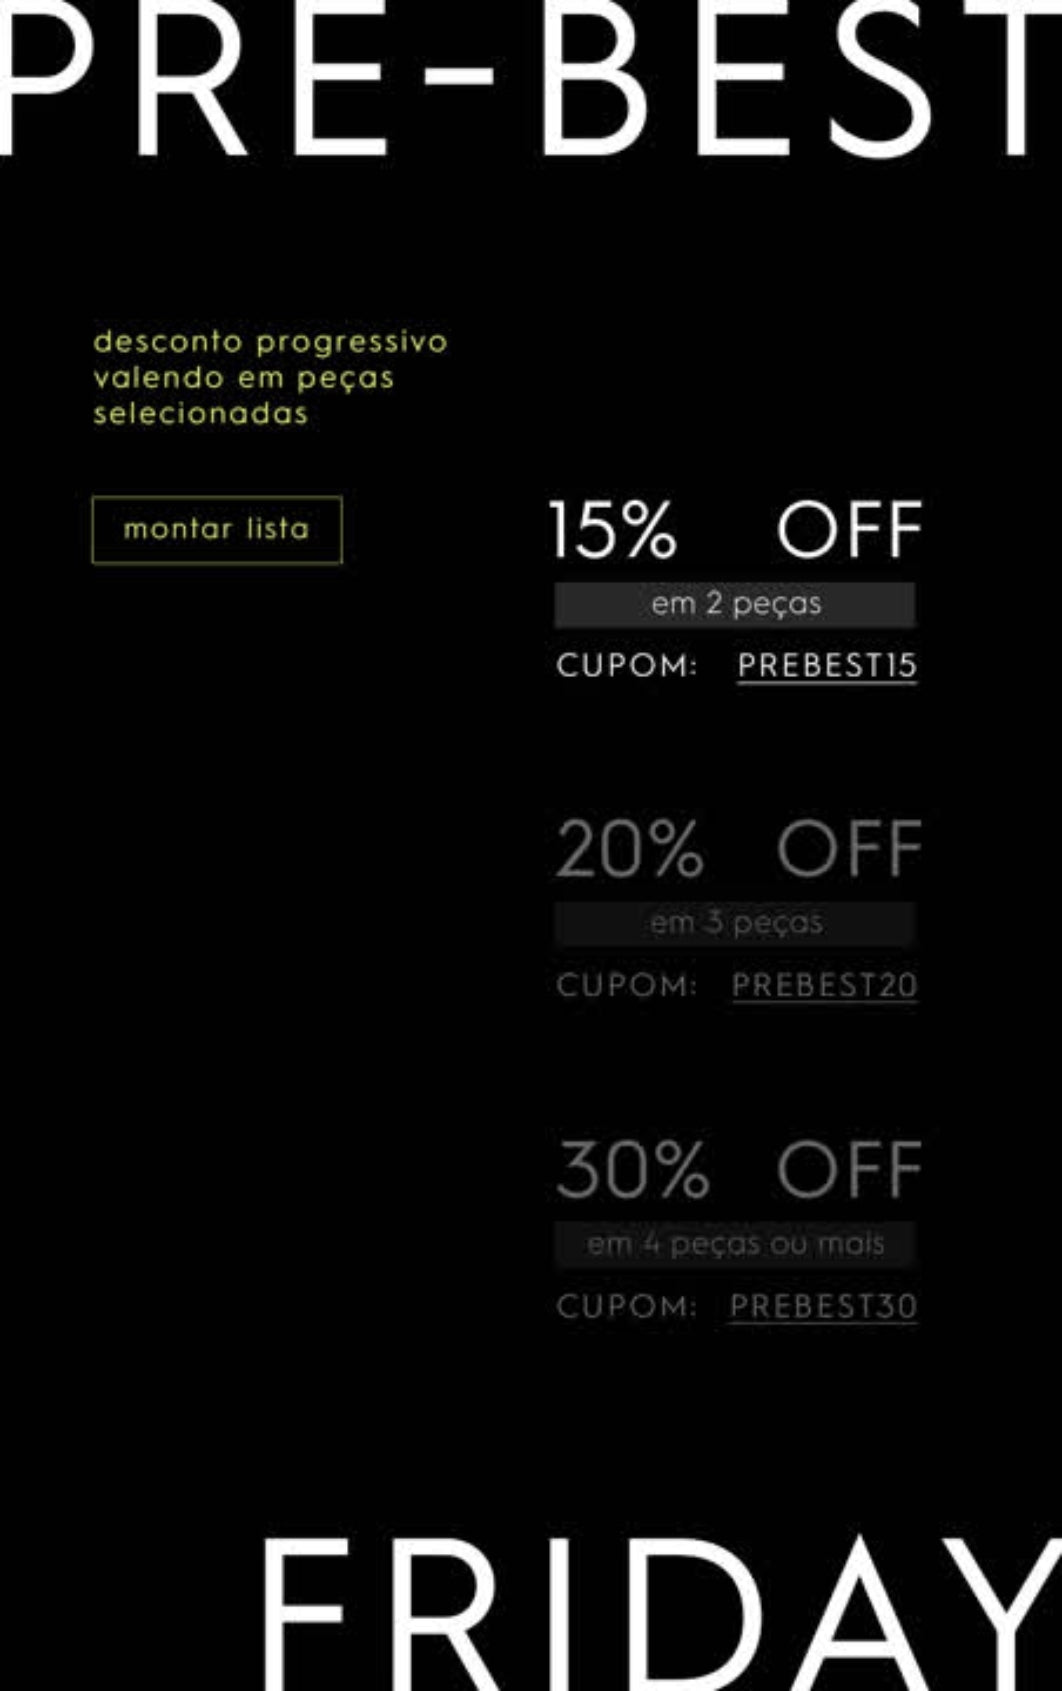The image size is (1062, 1691).
Task: Apply the PREBEST15 coupon code
Action: click(827, 664)
